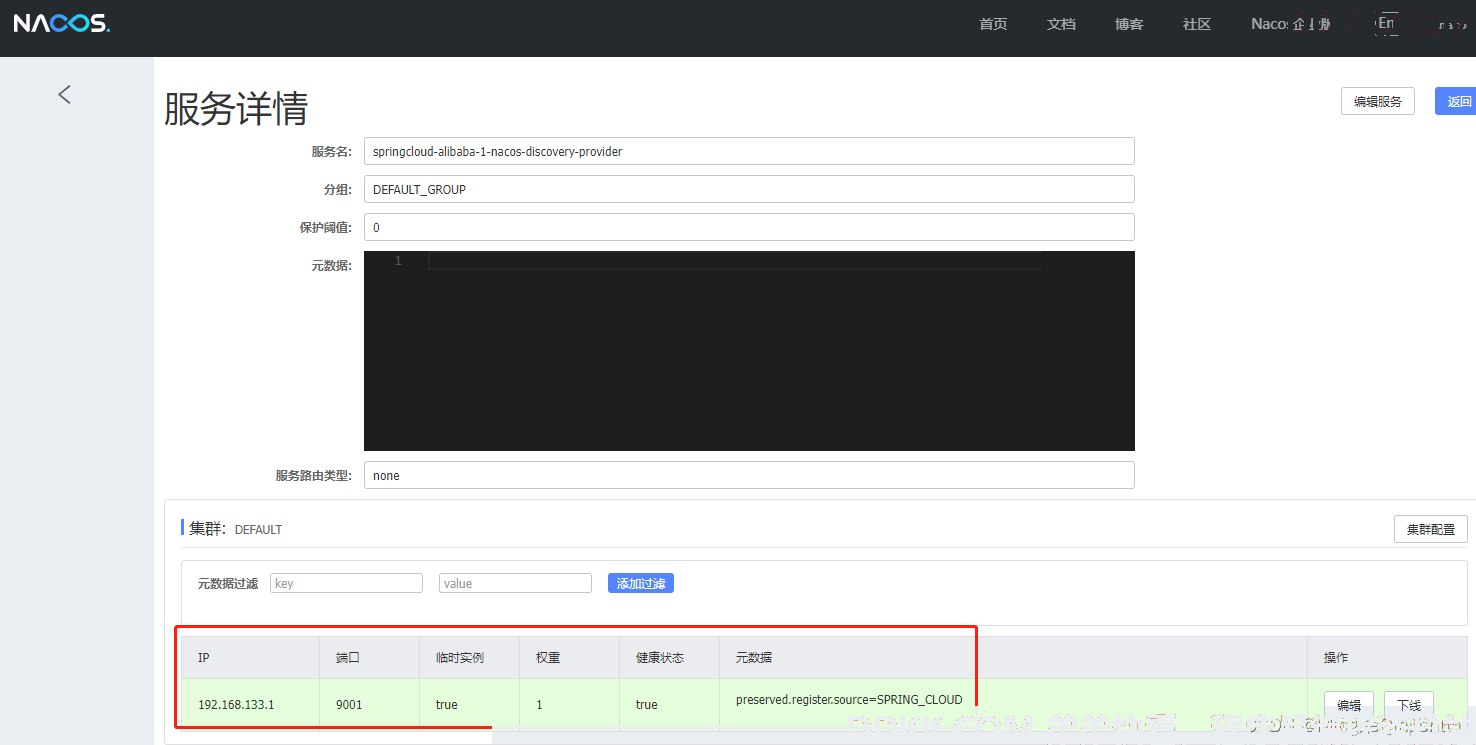The width and height of the screenshot is (1476, 745).
Task: Click the metadata filter key input
Action: (x=346, y=583)
